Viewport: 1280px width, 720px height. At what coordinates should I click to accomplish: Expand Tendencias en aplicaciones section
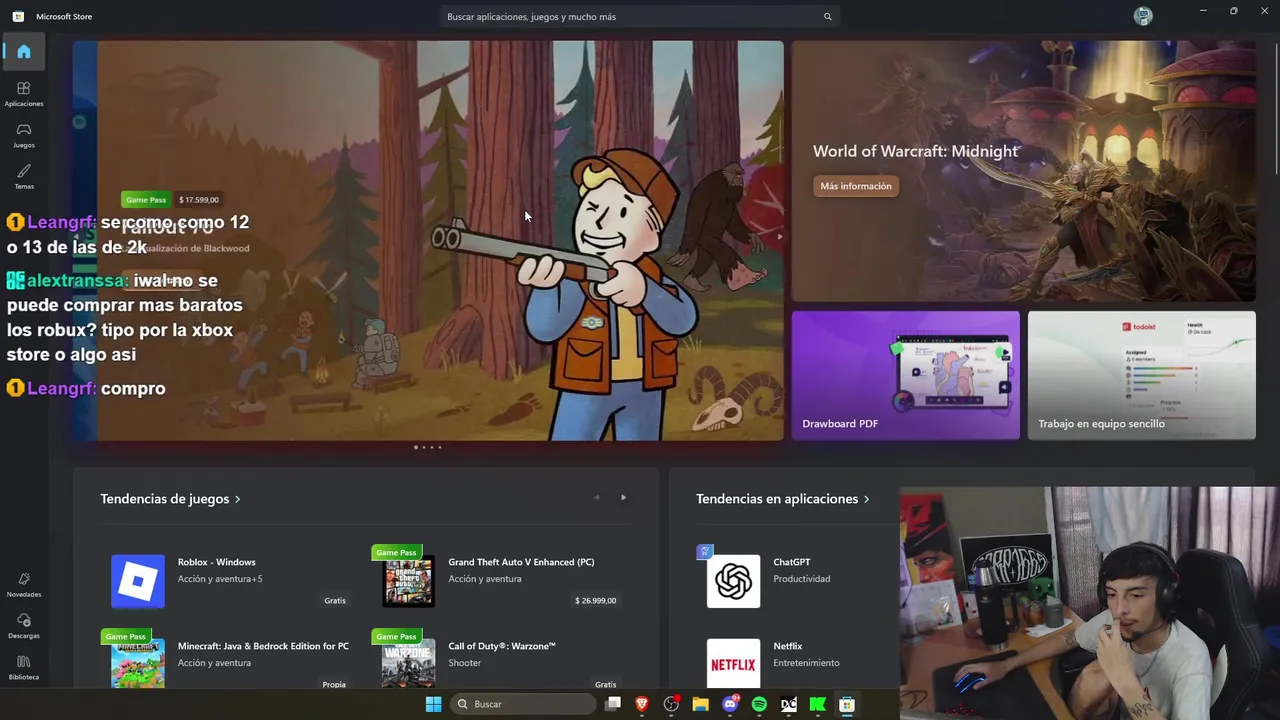[782, 499]
